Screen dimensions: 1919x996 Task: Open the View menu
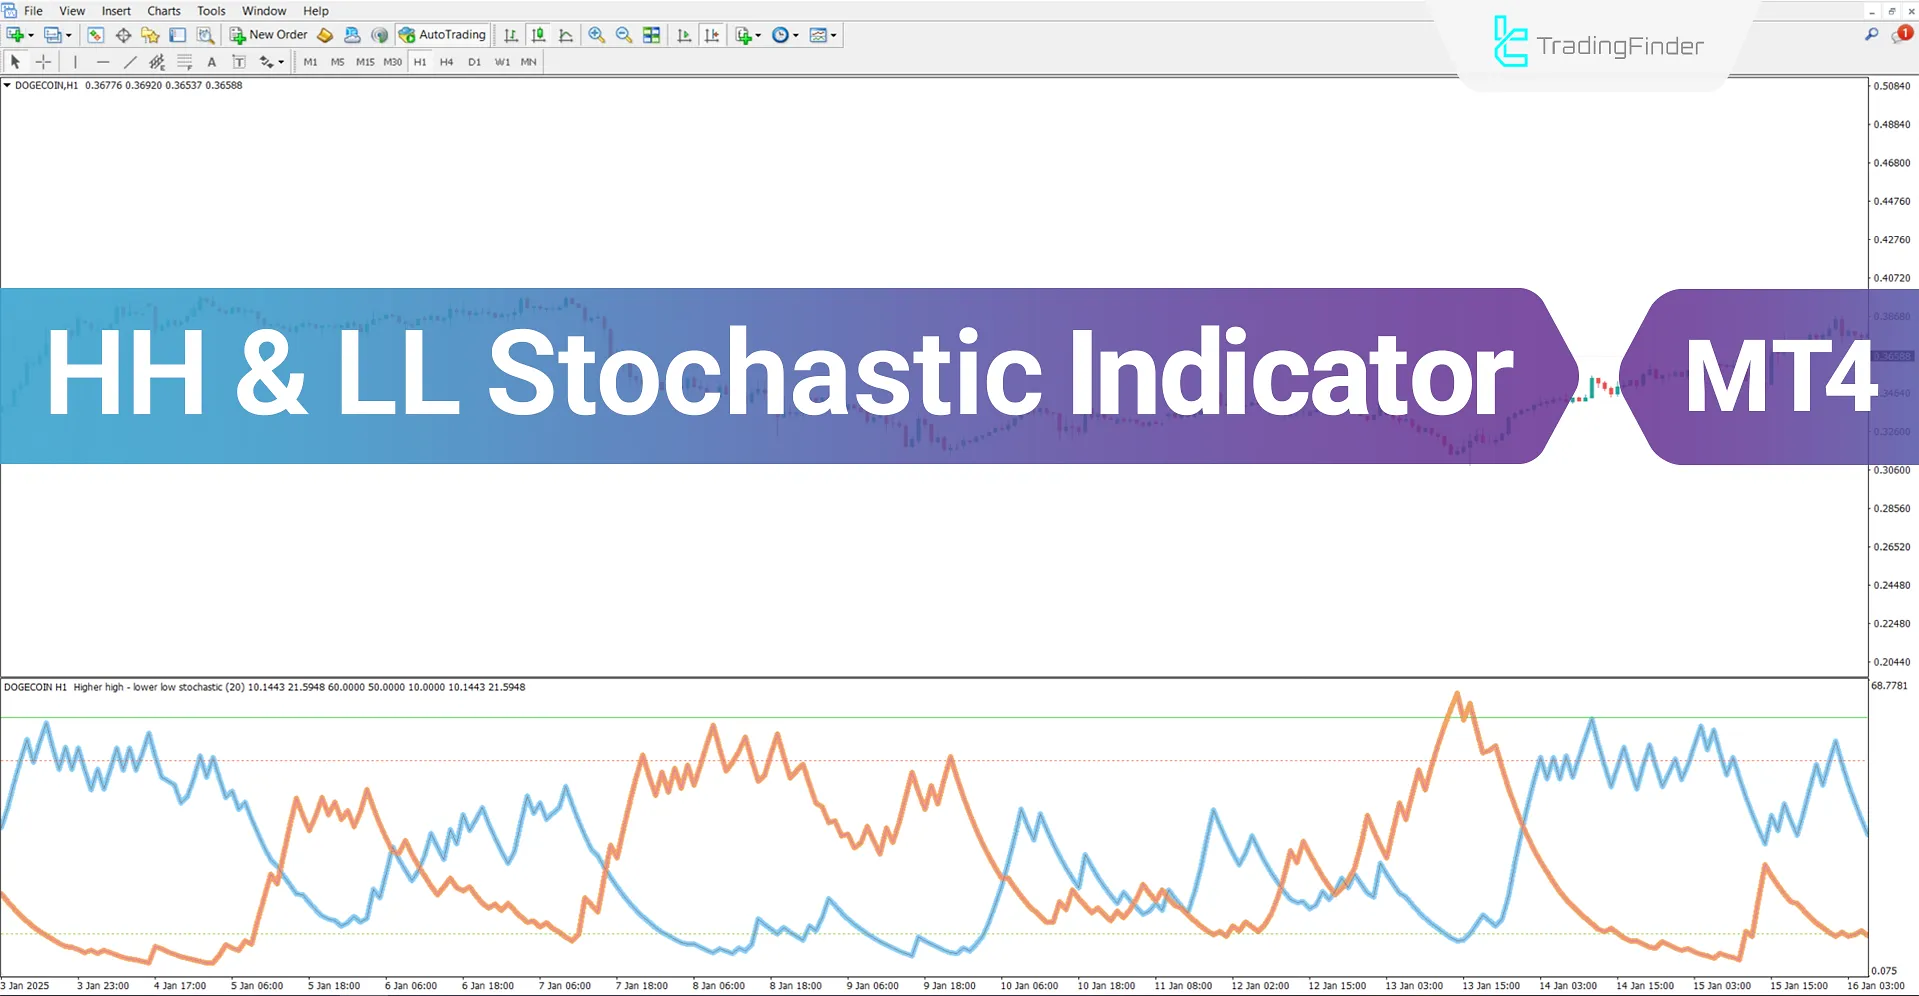click(72, 11)
